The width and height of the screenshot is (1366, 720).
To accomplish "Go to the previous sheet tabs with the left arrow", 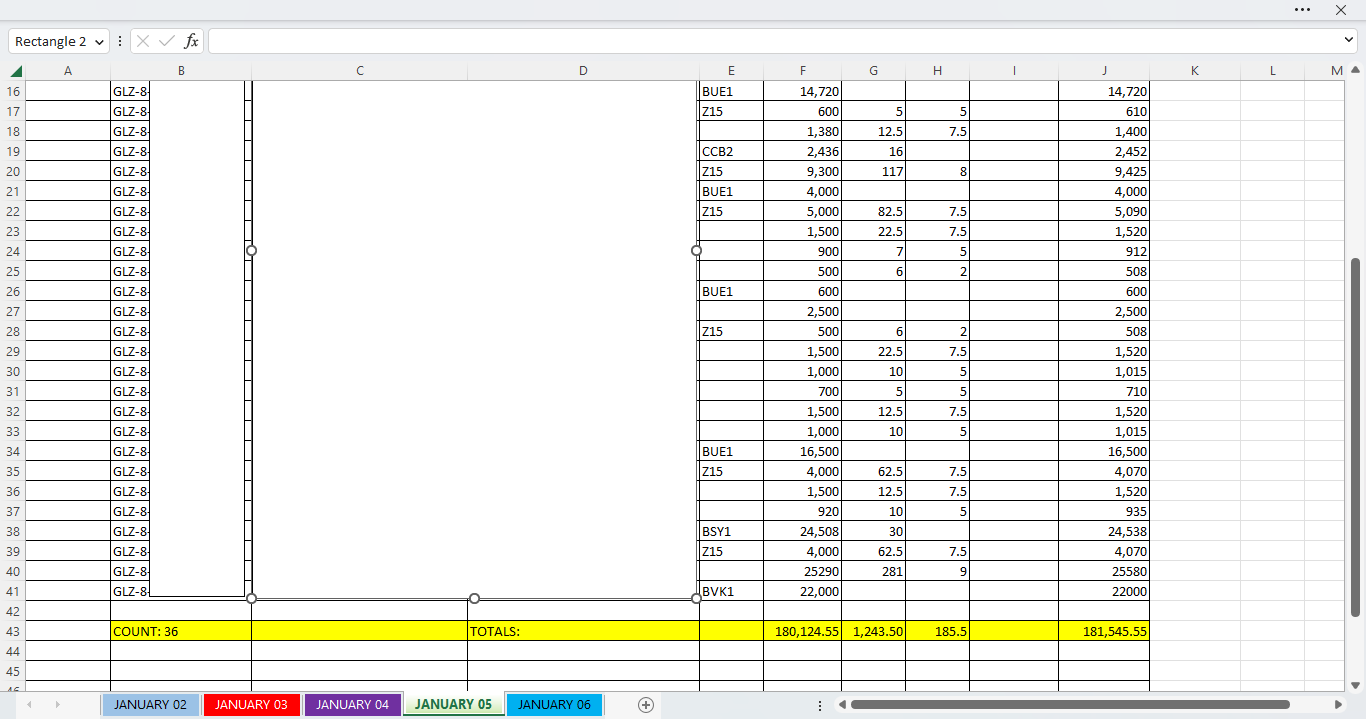I will pos(29,705).
